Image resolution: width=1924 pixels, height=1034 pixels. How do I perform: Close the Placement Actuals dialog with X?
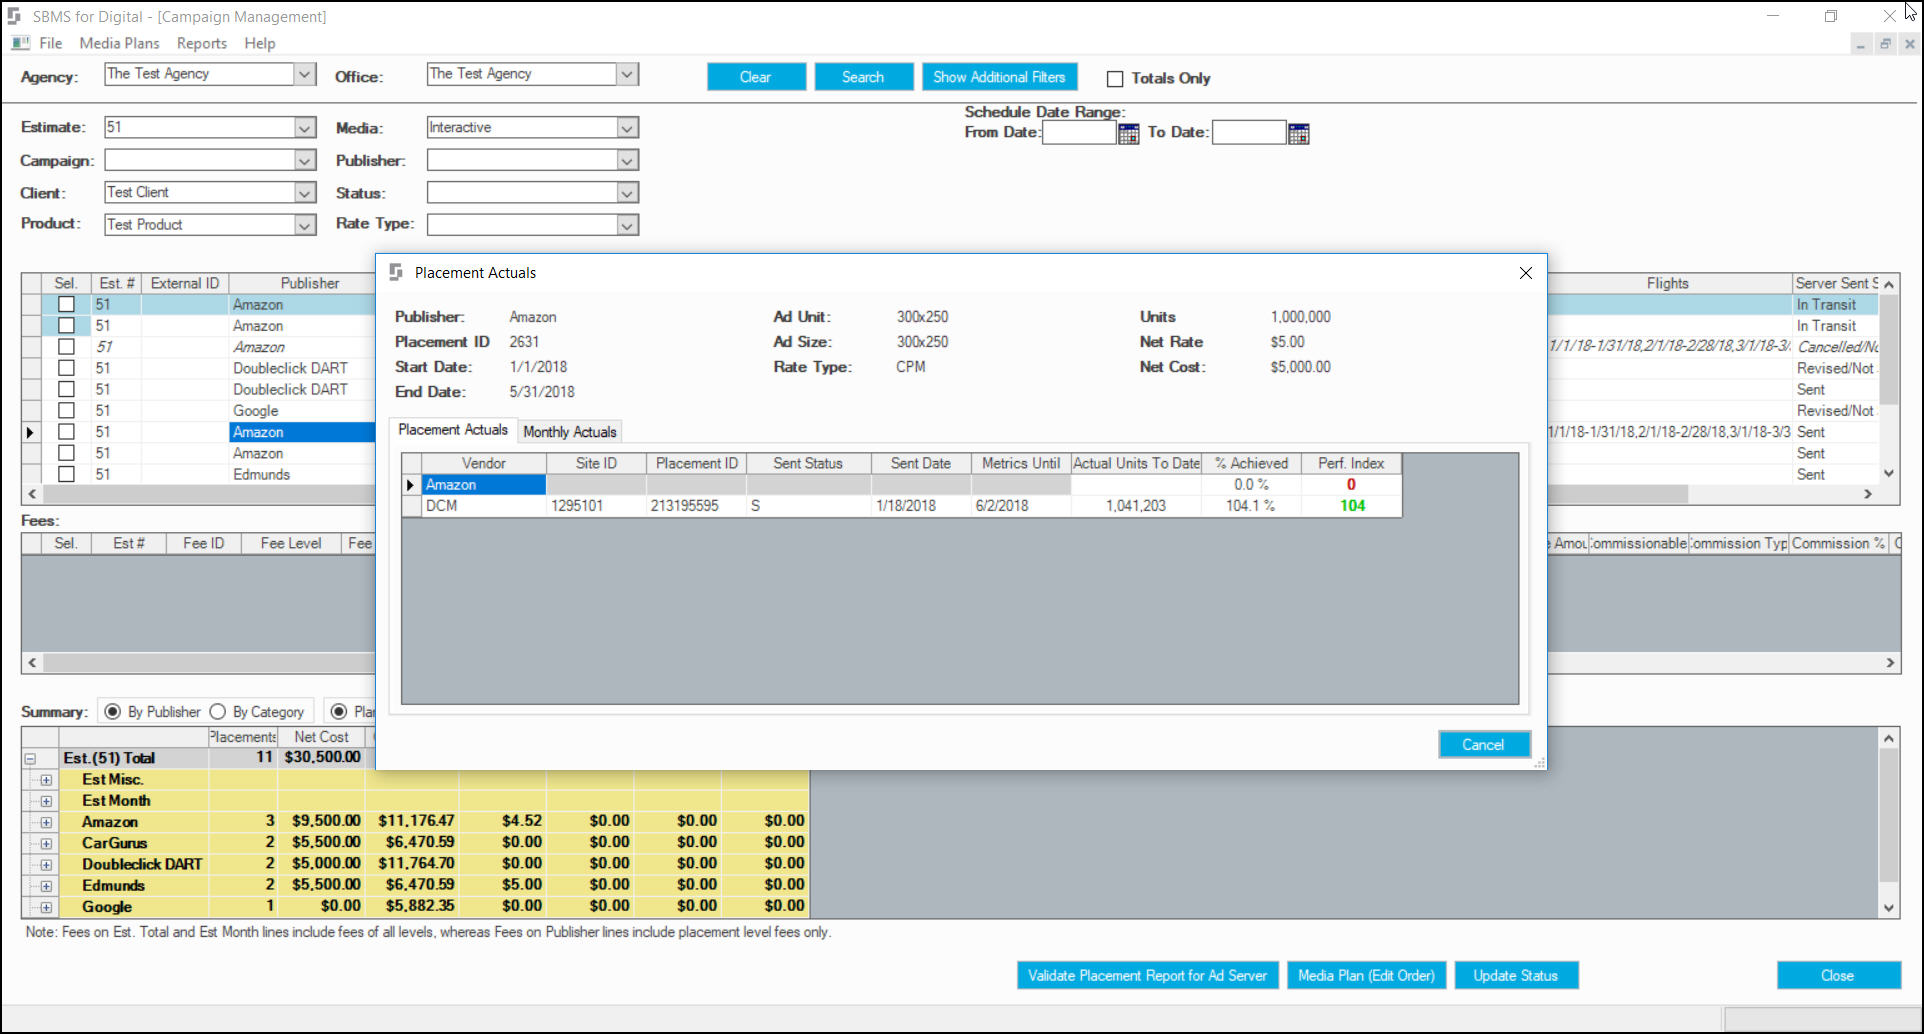1525,273
